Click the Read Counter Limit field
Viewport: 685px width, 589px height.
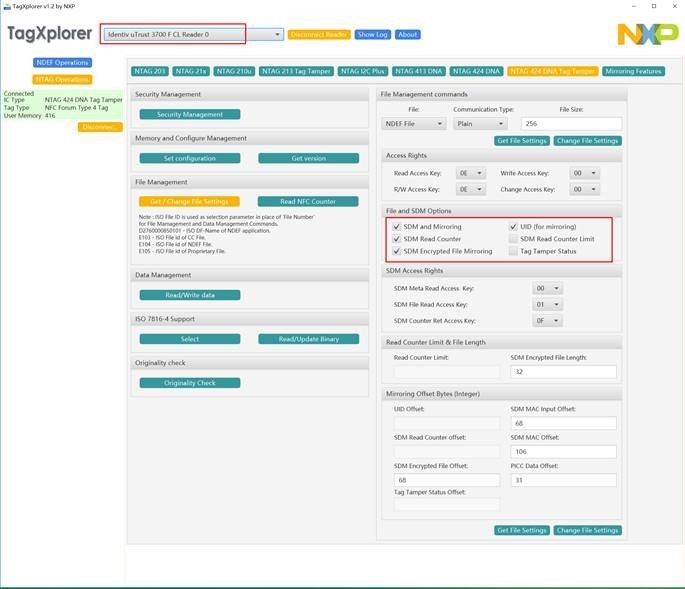[x=446, y=372]
